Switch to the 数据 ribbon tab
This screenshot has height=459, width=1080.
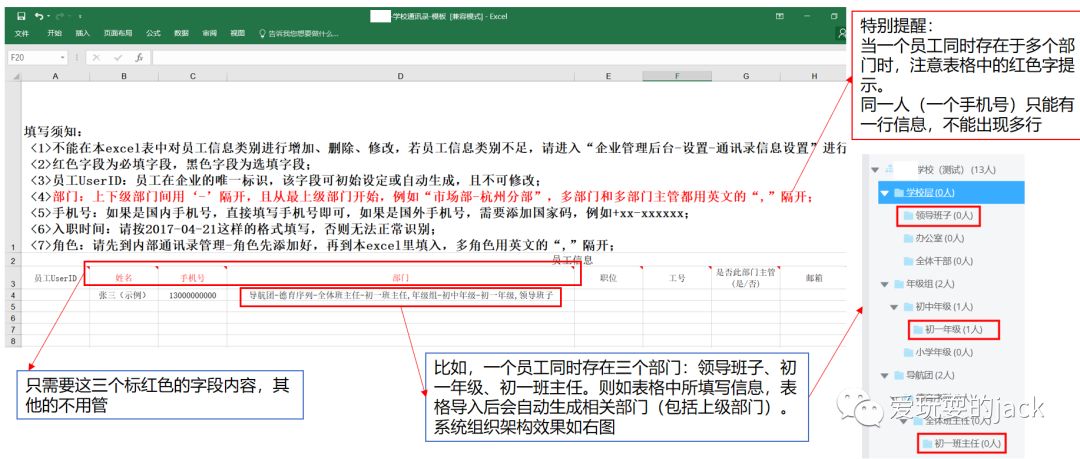click(x=181, y=33)
